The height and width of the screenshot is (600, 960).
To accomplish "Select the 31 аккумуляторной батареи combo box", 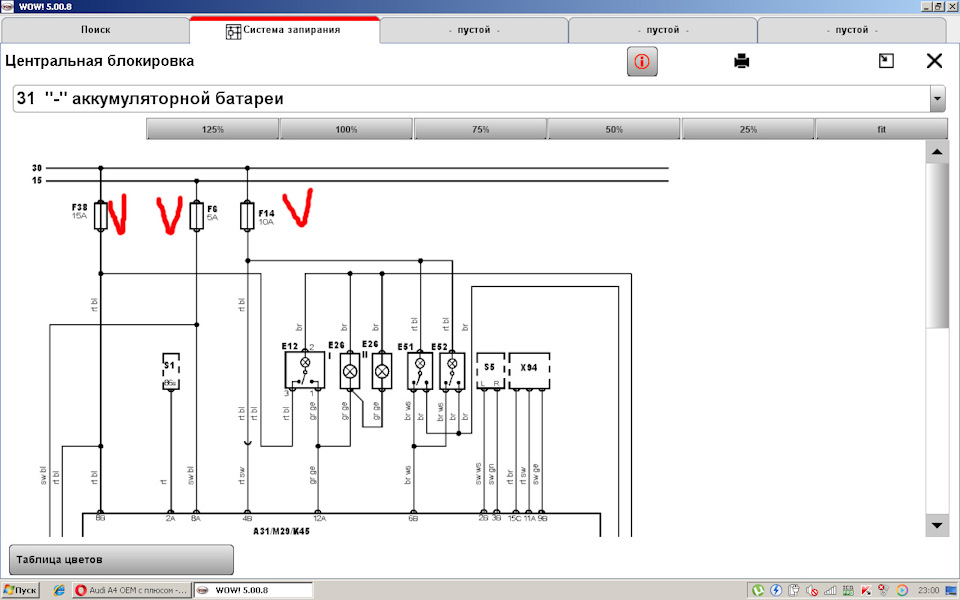I will pos(470,99).
